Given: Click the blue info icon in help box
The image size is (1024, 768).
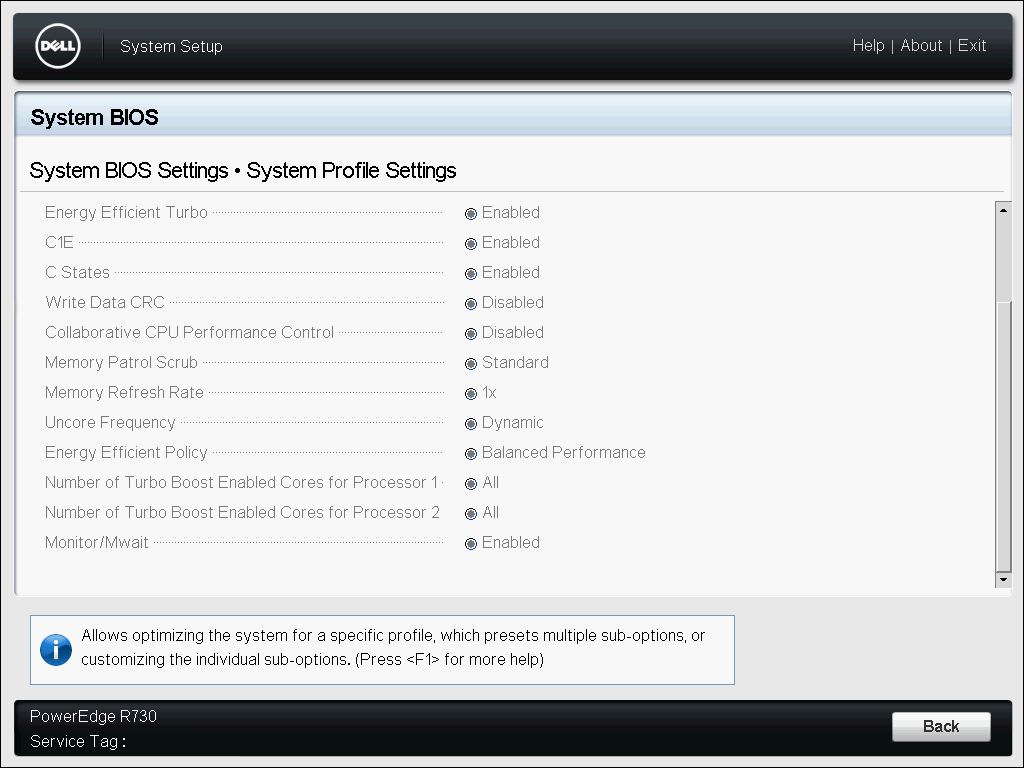Looking at the screenshot, I should coord(56,650).
